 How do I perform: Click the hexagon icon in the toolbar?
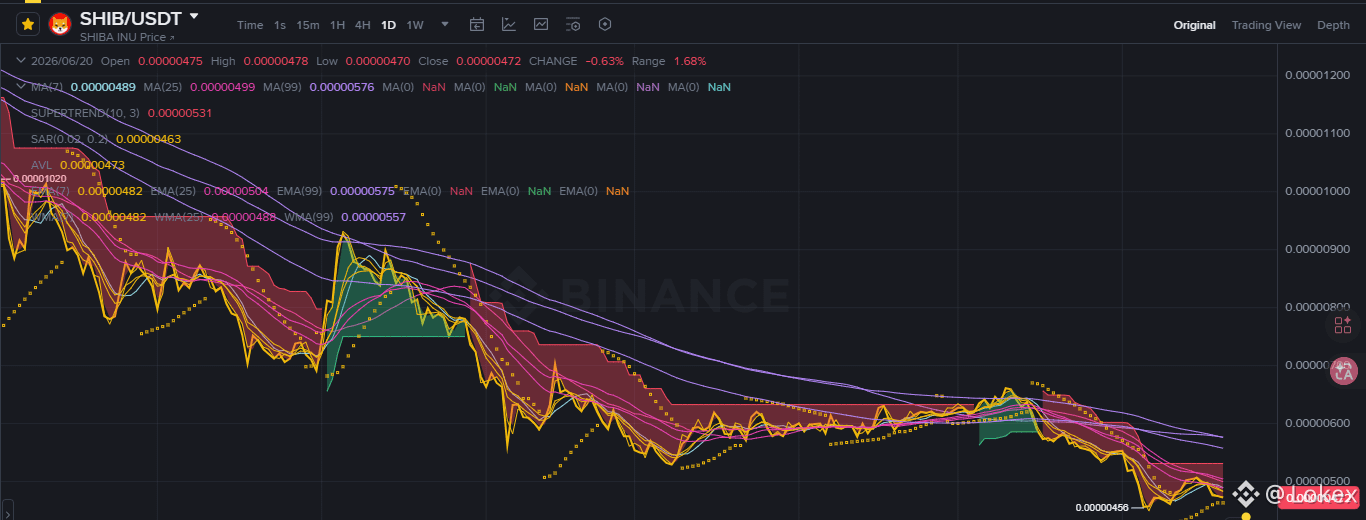[605, 25]
